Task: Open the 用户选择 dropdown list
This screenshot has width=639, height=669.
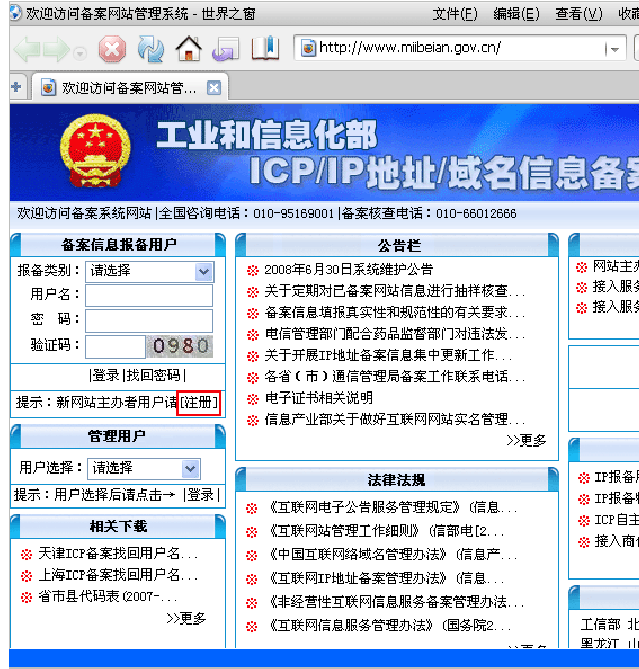Action: (x=190, y=468)
